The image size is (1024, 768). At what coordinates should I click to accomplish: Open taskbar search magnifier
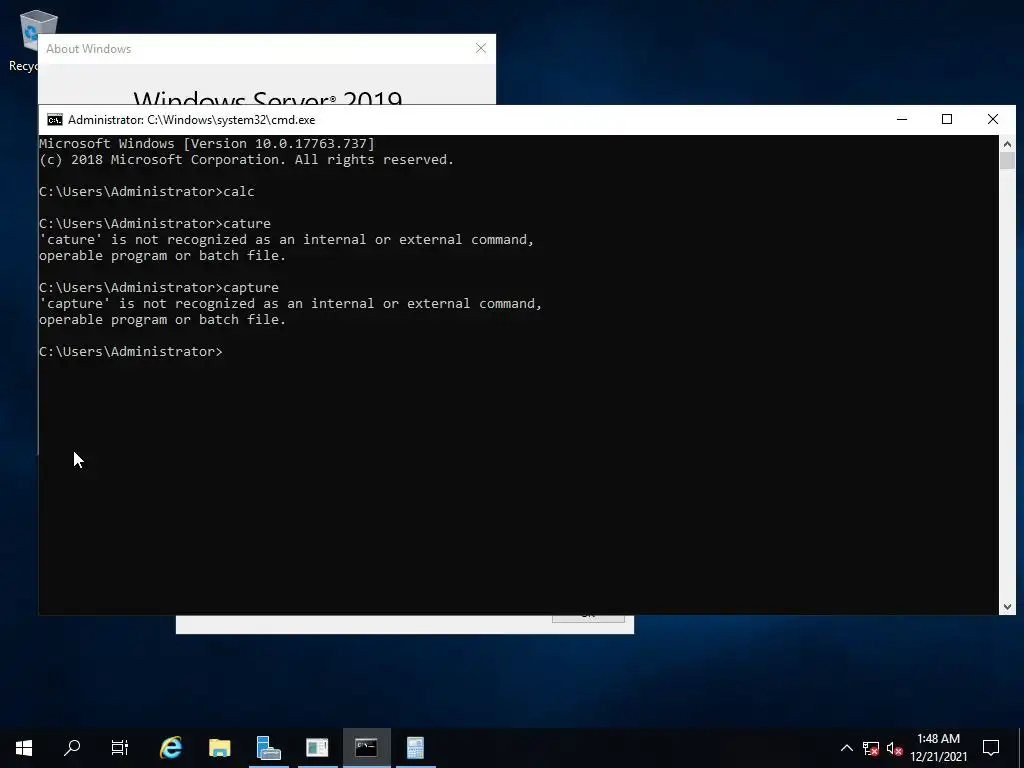[72, 748]
